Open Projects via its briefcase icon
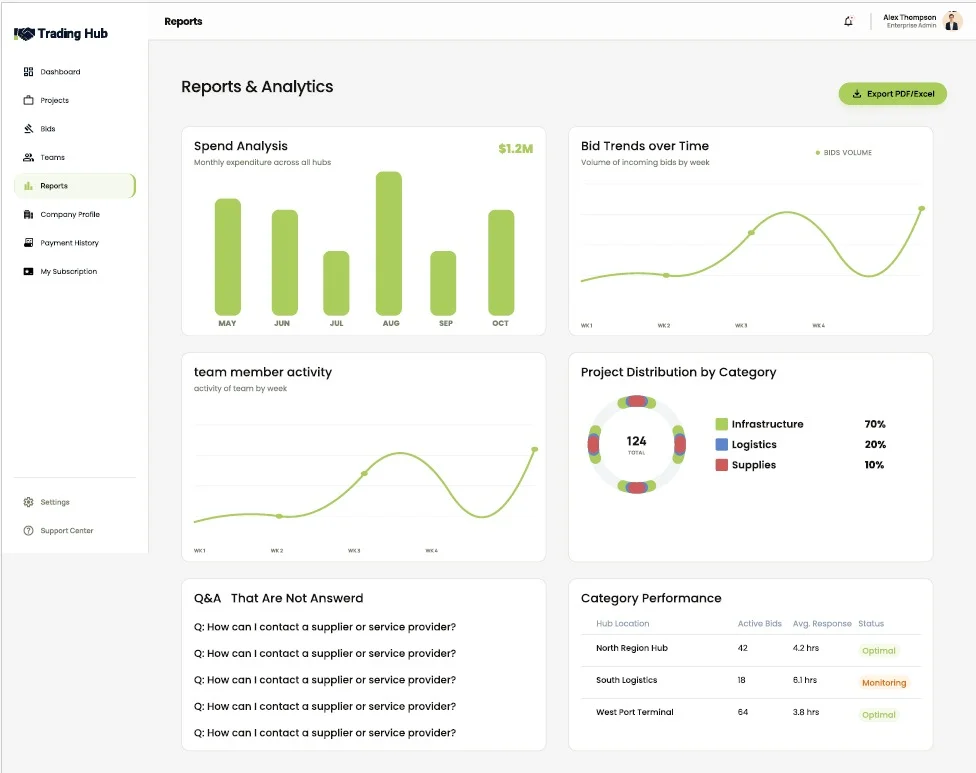Viewport: 976px width, 773px height. [x=28, y=100]
